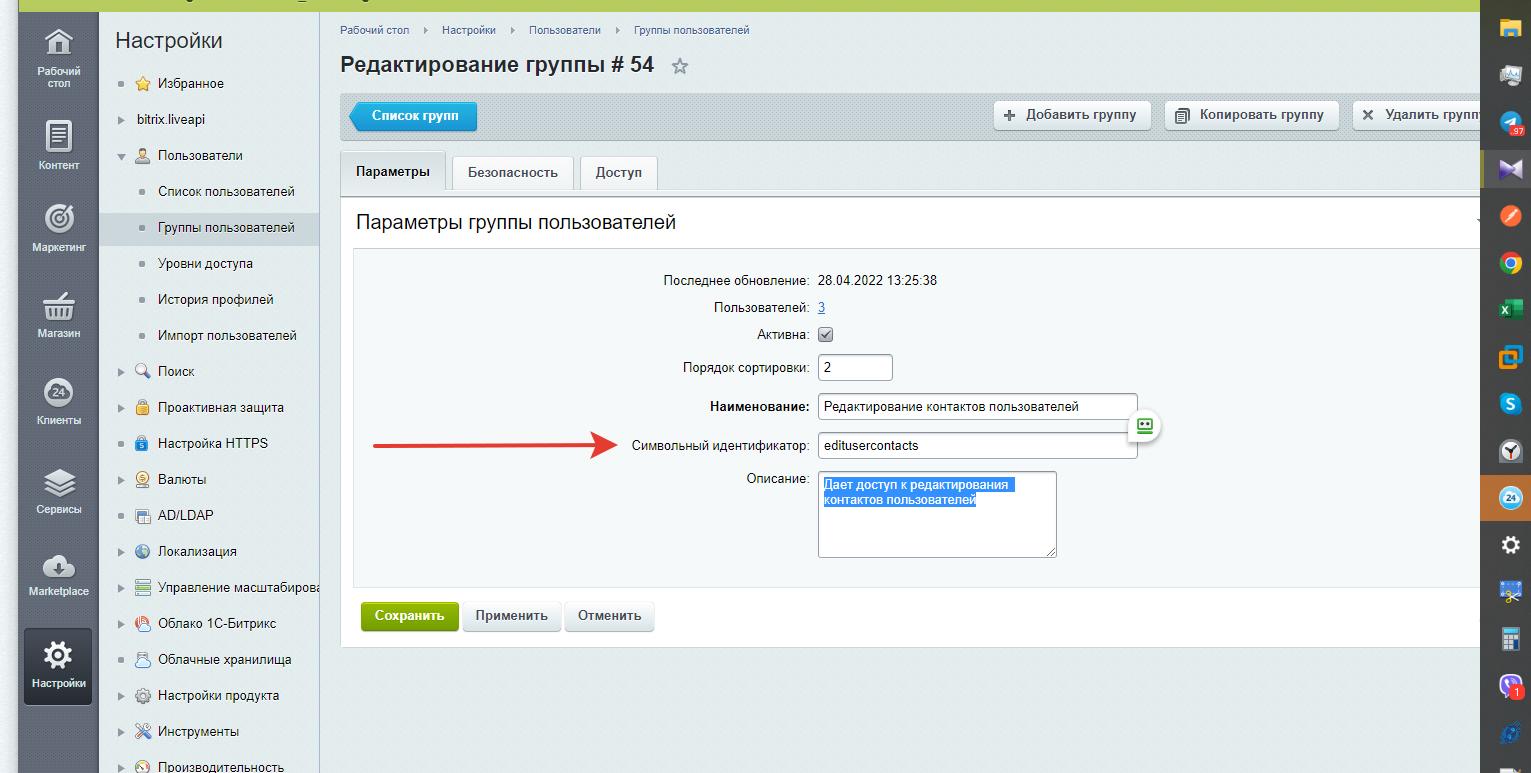The height and width of the screenshot is (773, 1531).
Task: Click the green Сохранить button
Action: tap(409, 616)
